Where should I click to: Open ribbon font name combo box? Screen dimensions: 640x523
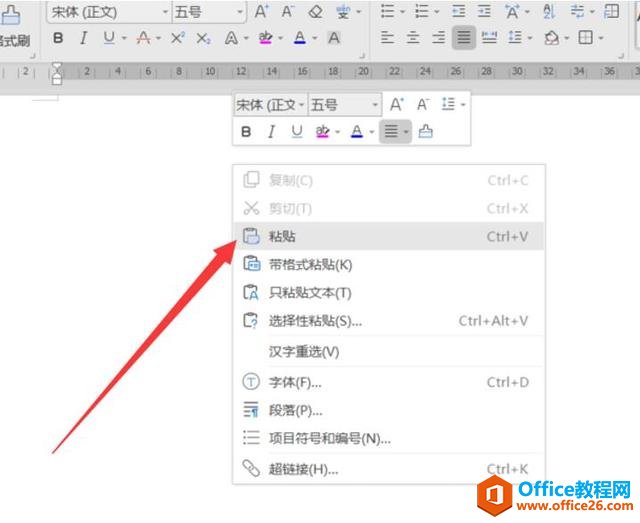[x=109, y=12]
